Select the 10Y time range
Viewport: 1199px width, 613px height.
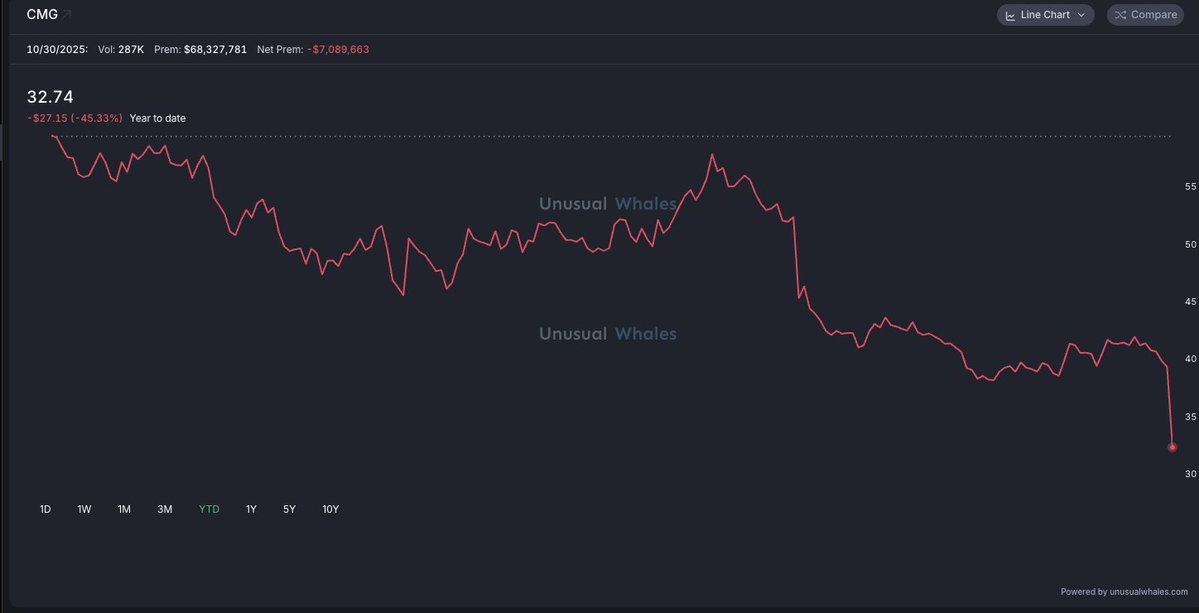coord(330,509)
